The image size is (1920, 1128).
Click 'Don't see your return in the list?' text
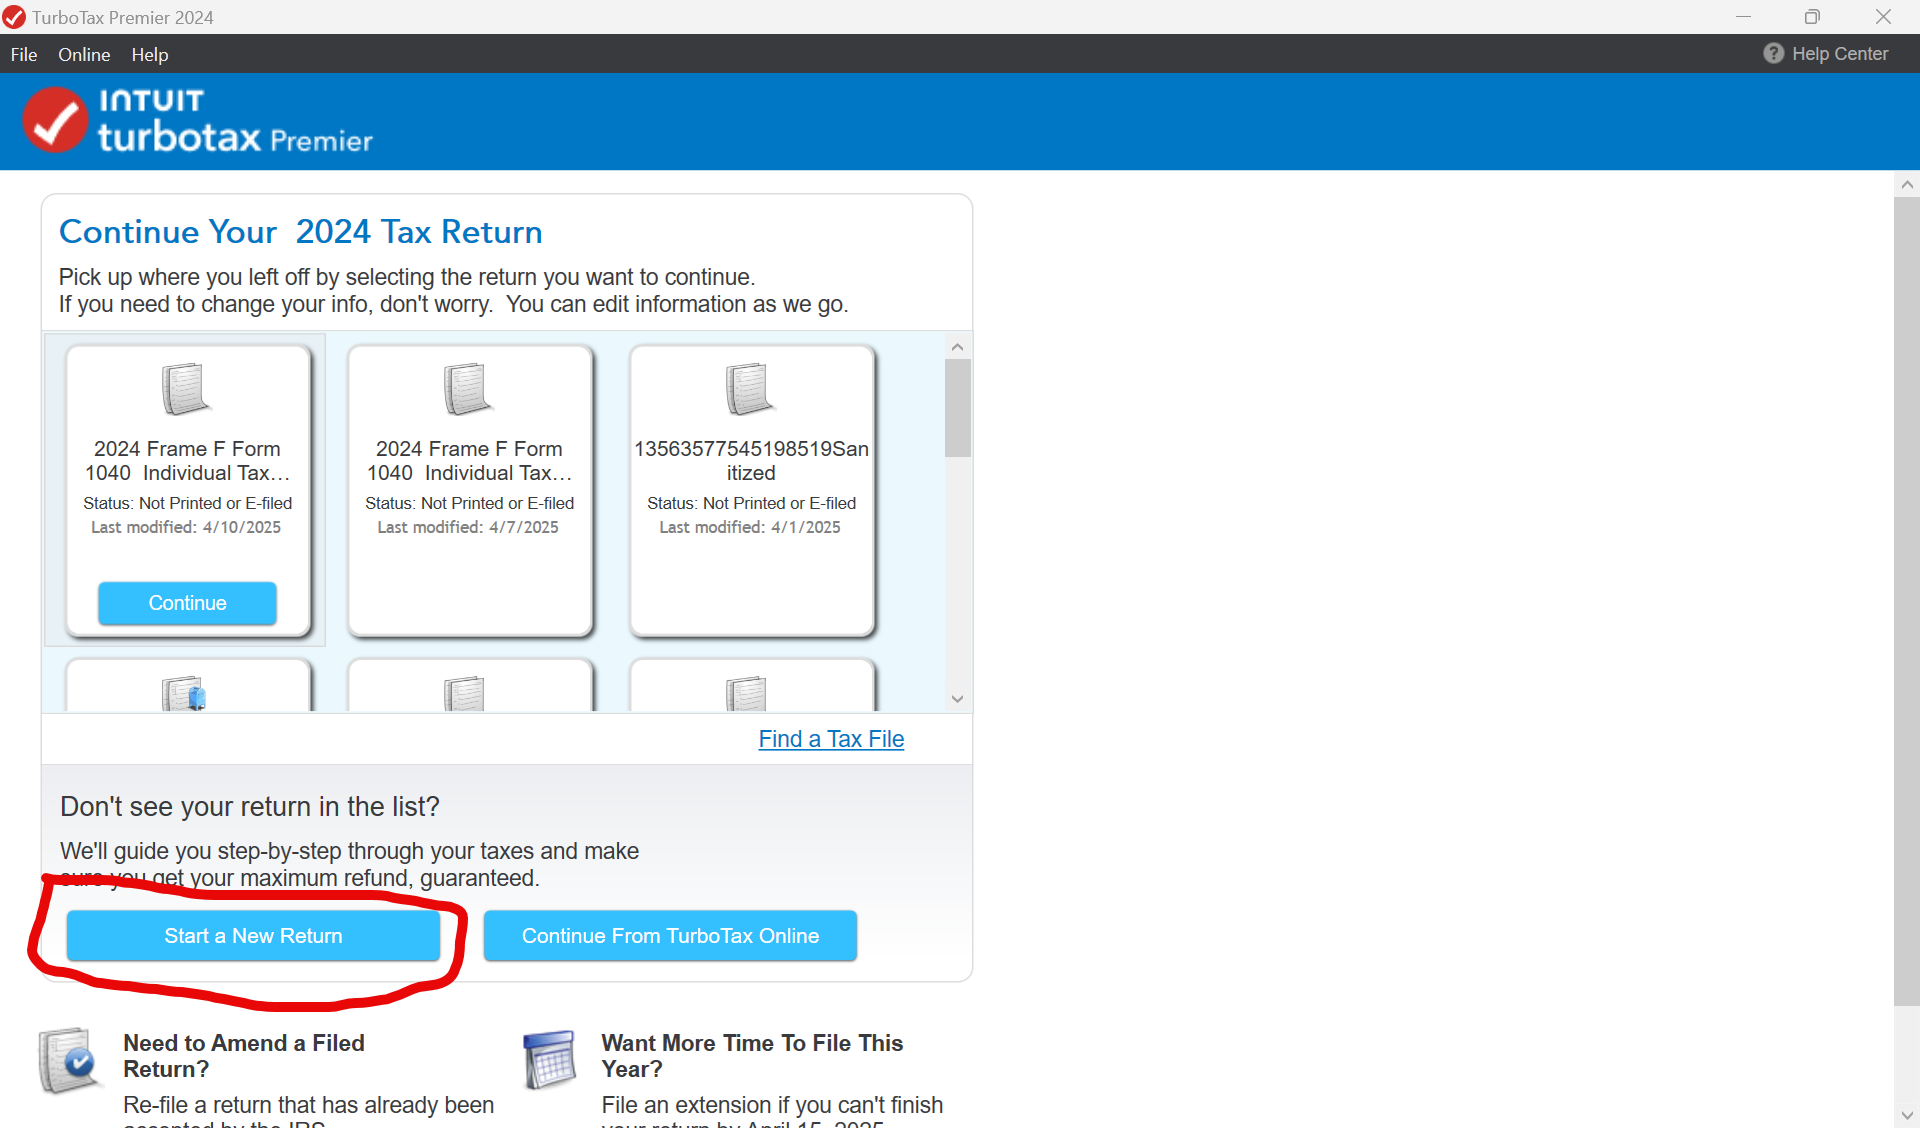(x=250, y=806)
